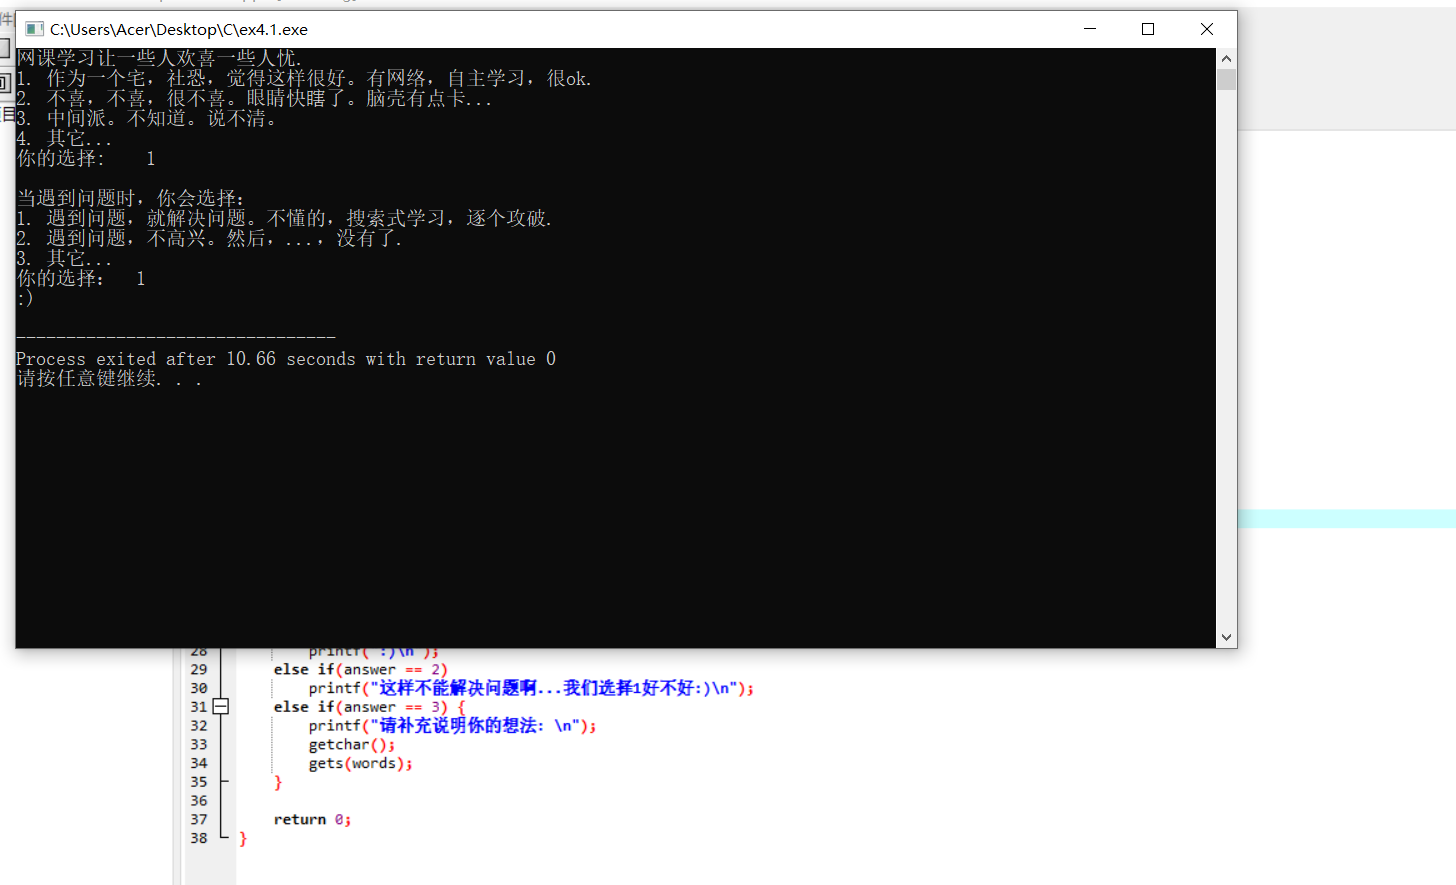Click the 'gets(words);' code line
This screenshot has height=885, width=1456.
tap(360, 764)
